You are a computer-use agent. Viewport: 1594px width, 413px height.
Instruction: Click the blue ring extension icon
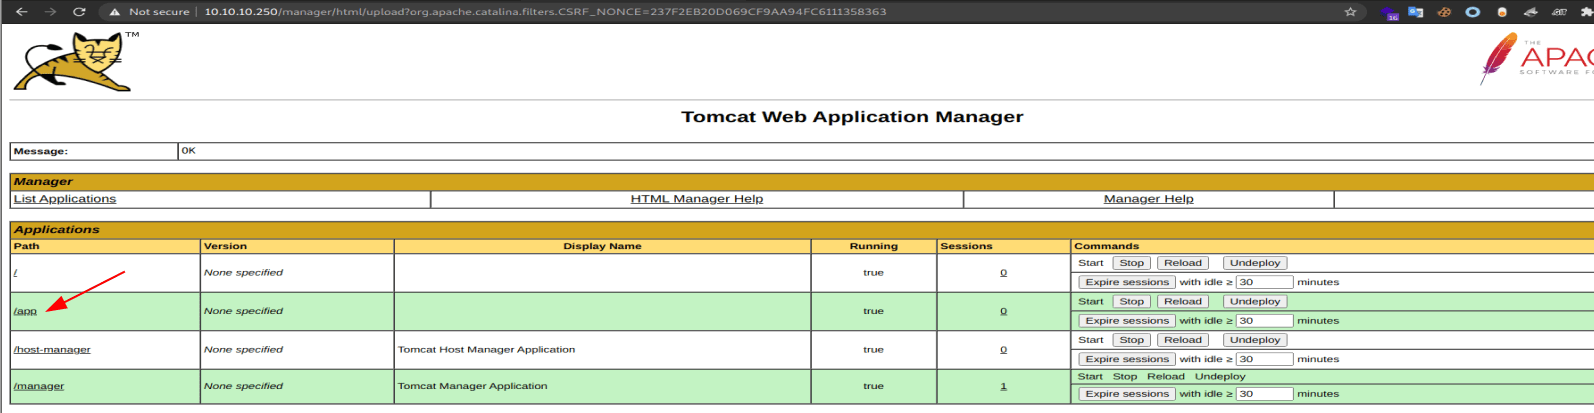pyautogui.click(x=1472, y=12)
